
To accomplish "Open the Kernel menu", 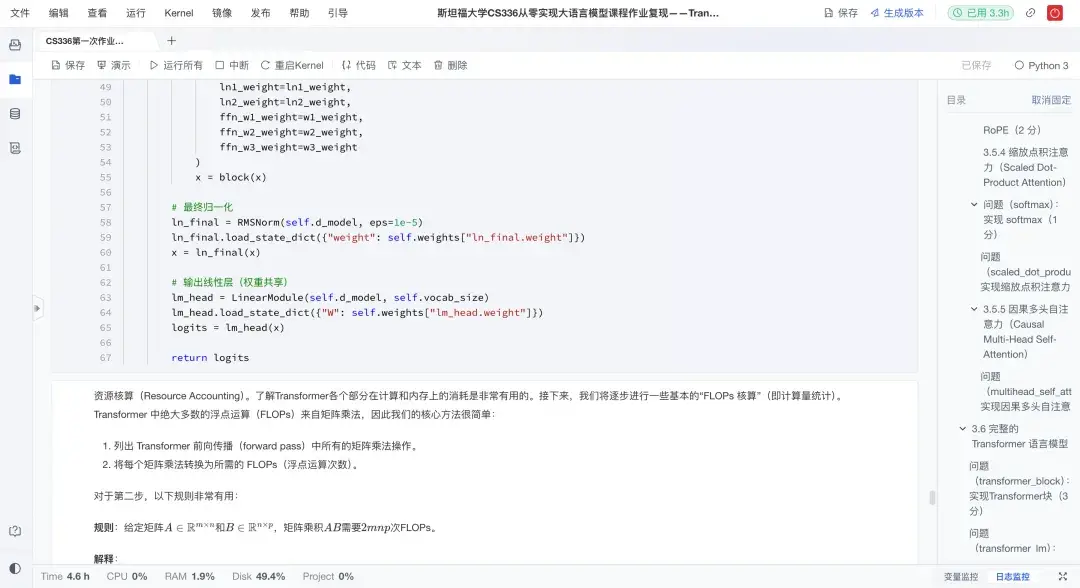I will pyautogui.click(x=178, y=13).
